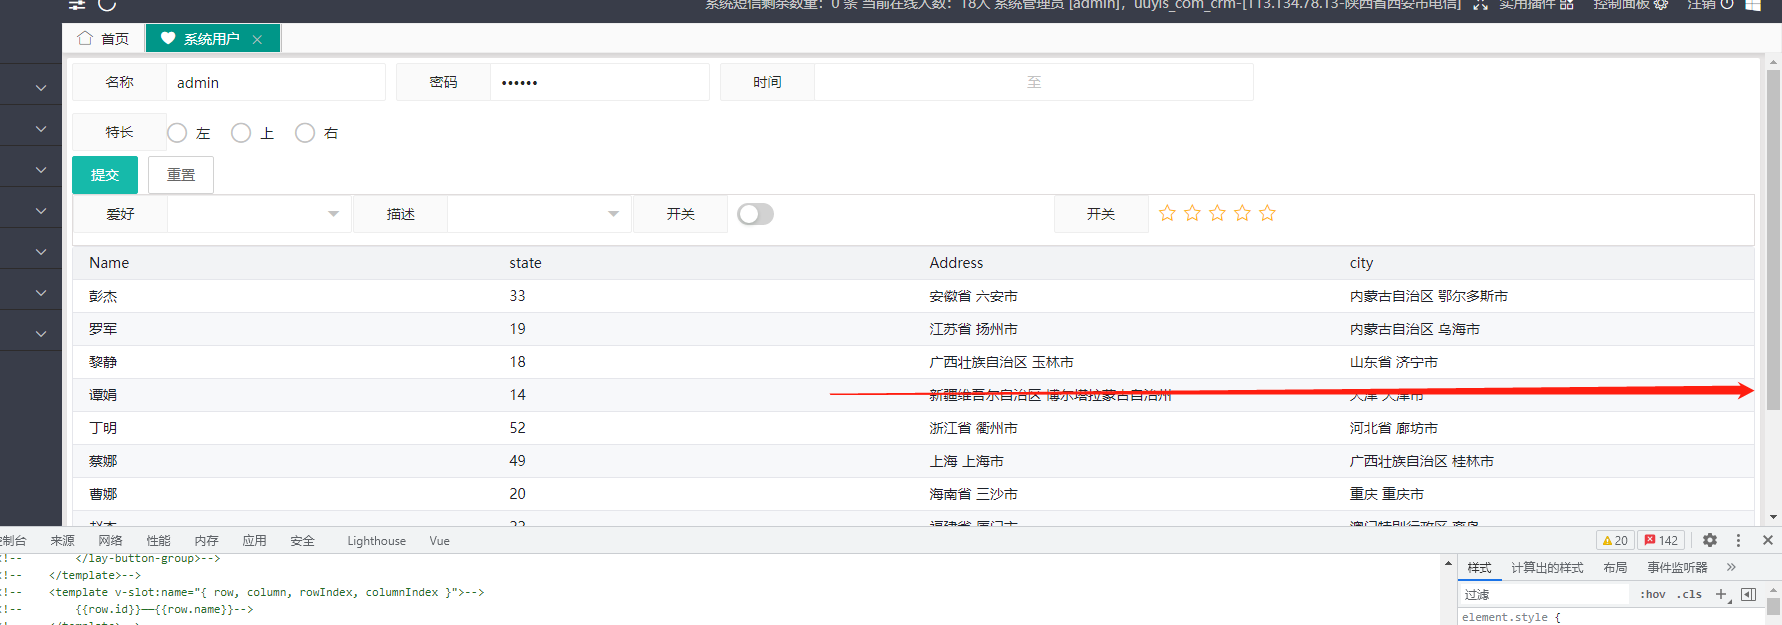1782x625 pixels.
Task: Click the home icon on the 首页 tab
Action: (x=85, y=38)
